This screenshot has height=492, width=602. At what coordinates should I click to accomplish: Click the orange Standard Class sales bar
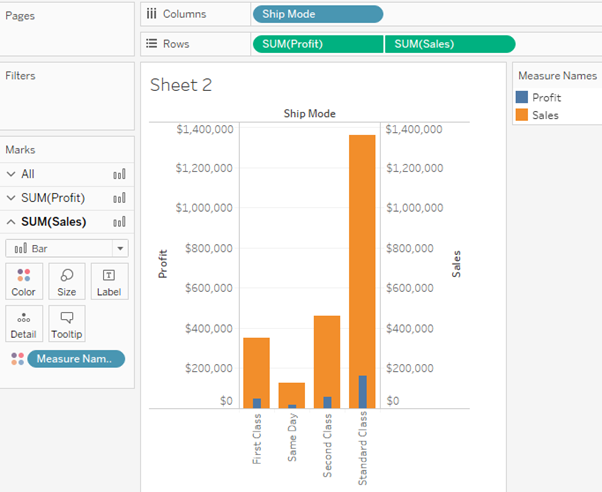click(x=362, y=250)
